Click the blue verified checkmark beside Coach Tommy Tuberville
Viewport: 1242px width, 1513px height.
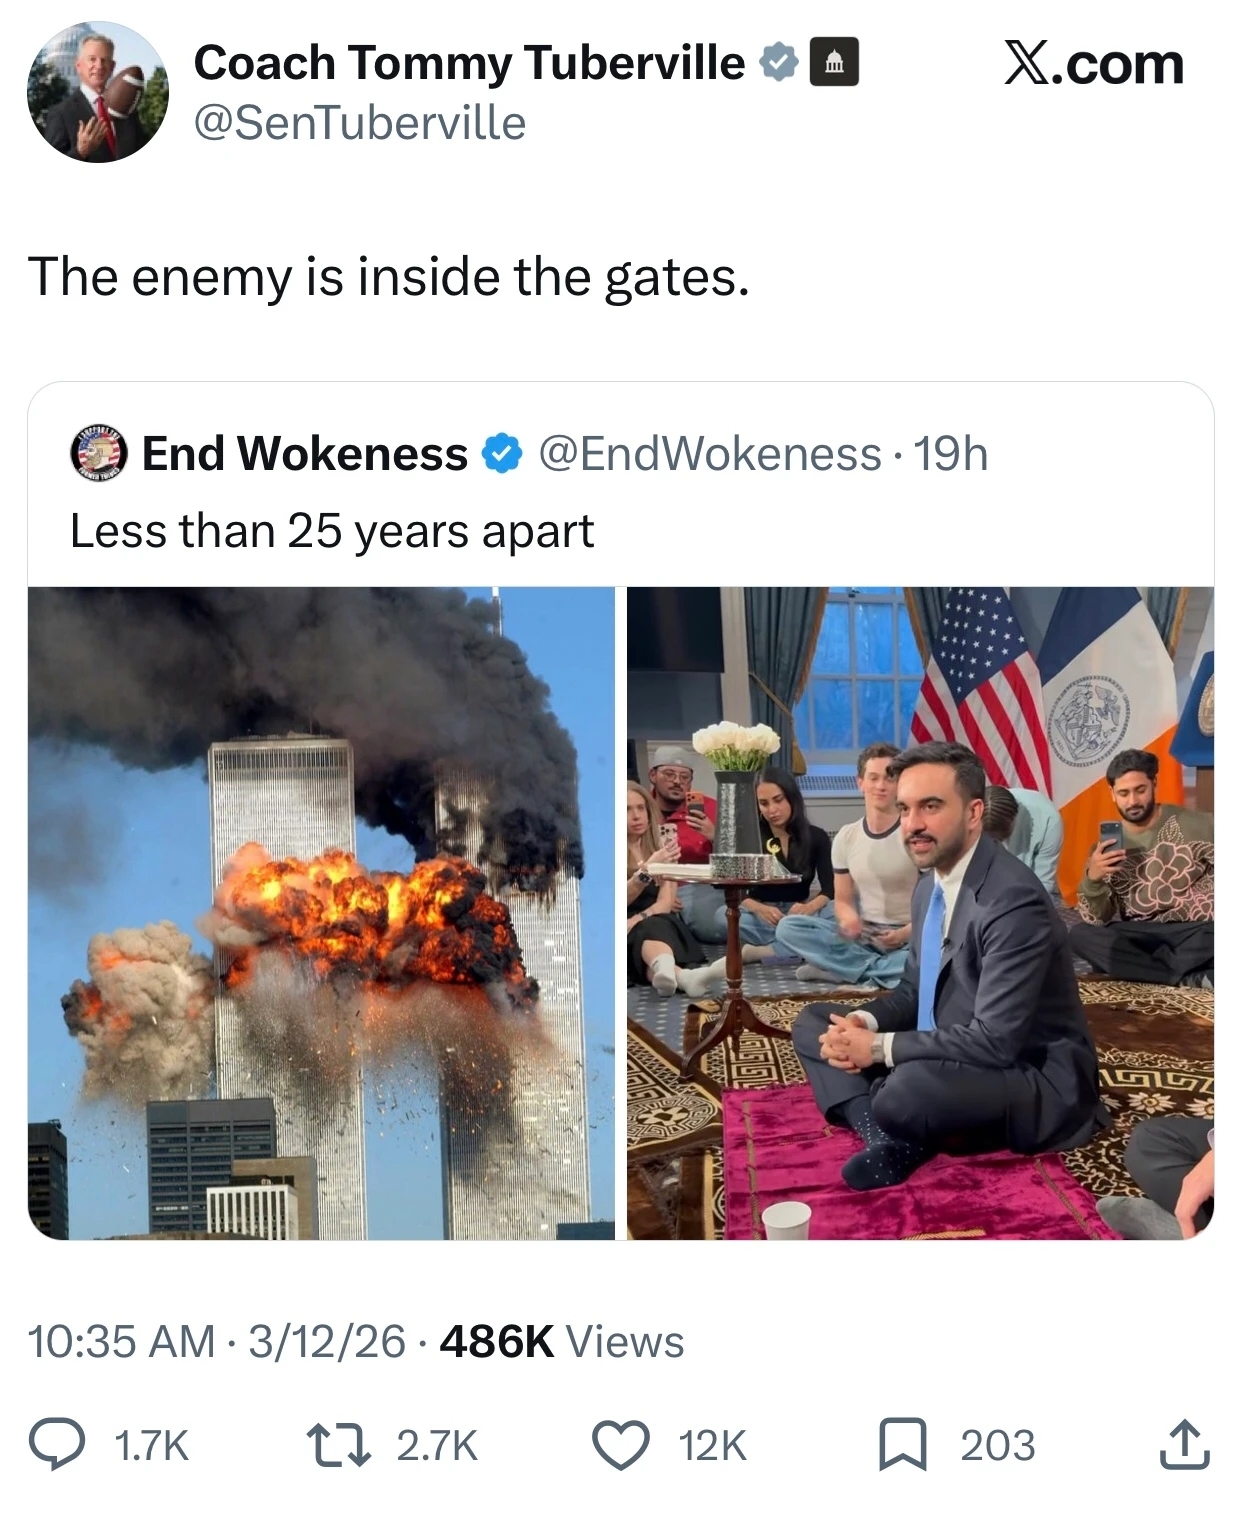[x=779, y=63]
